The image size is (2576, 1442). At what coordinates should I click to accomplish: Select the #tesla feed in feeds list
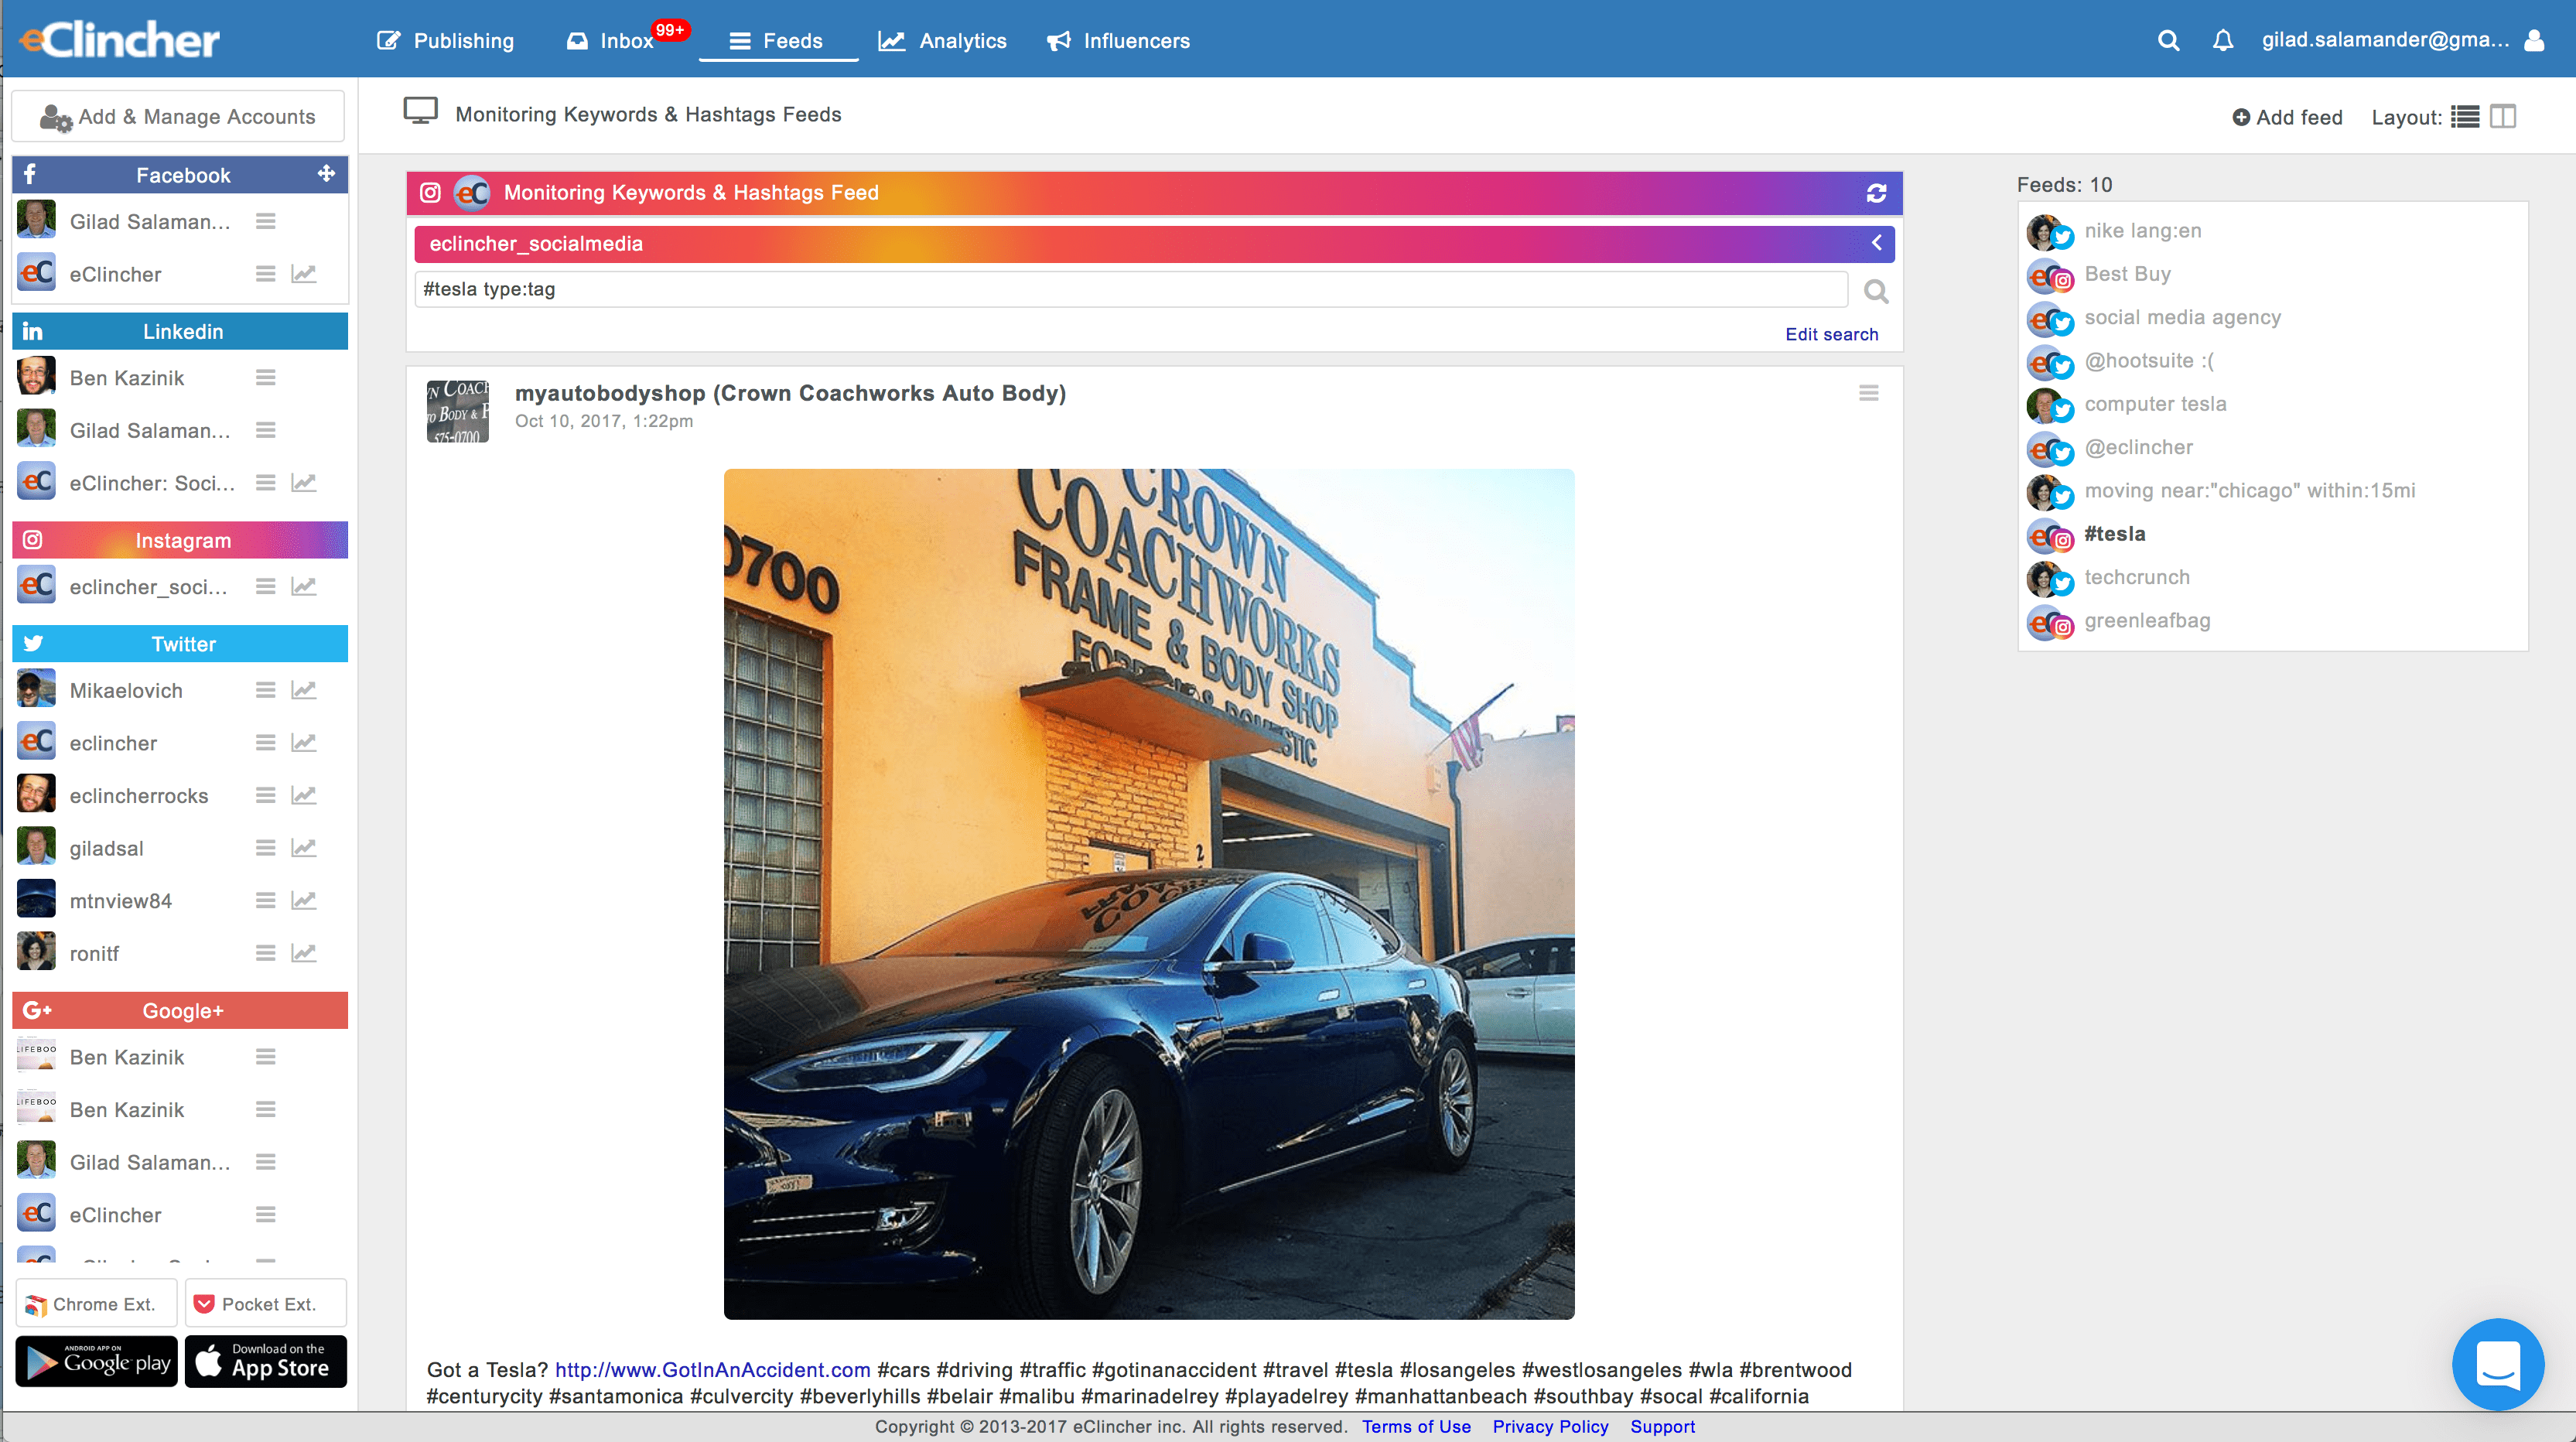pos(2114,534)
